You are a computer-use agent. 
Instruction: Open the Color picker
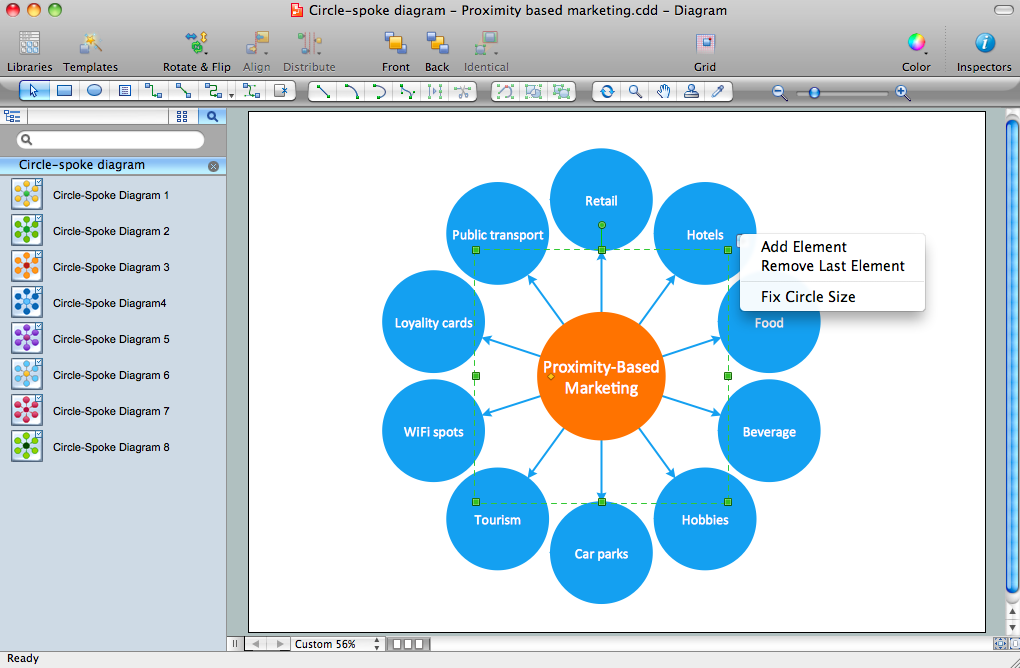point(916,51)
